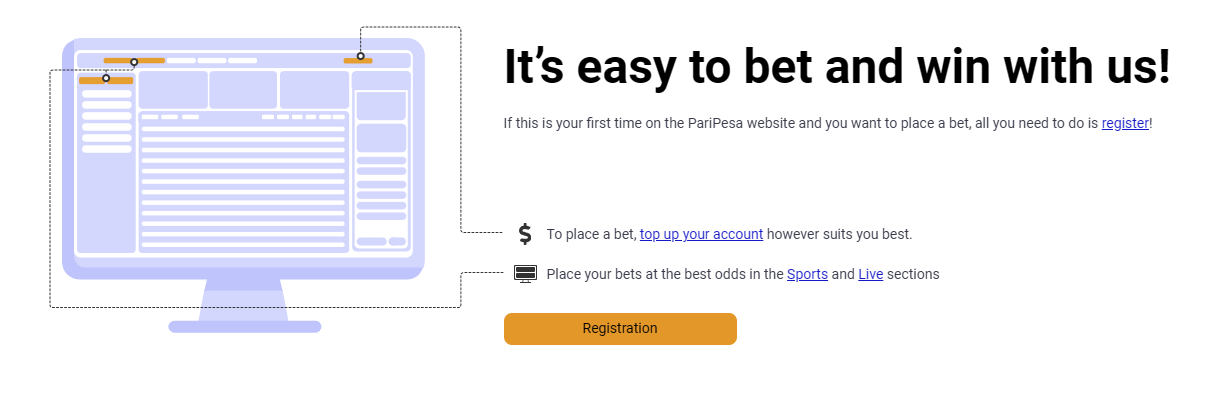Viewport: 1219px width, 403px height.
Task: Go to the "Live" section link
Action: coord(870,274)
